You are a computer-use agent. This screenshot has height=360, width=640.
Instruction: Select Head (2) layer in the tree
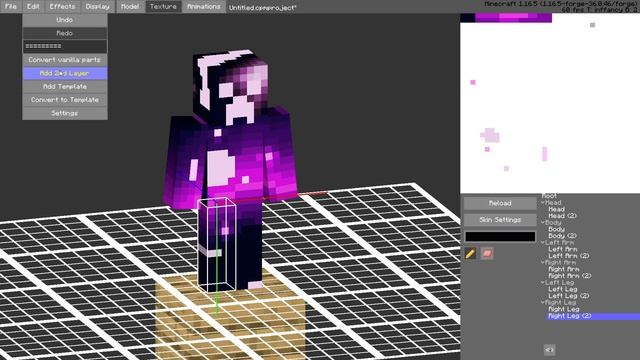[562, 216]
